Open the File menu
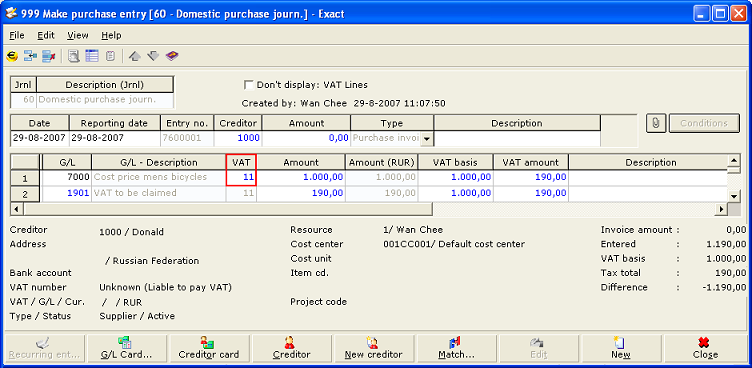This screenshot has height=368, width=752. pyautogui.click(x=17, y=36)
